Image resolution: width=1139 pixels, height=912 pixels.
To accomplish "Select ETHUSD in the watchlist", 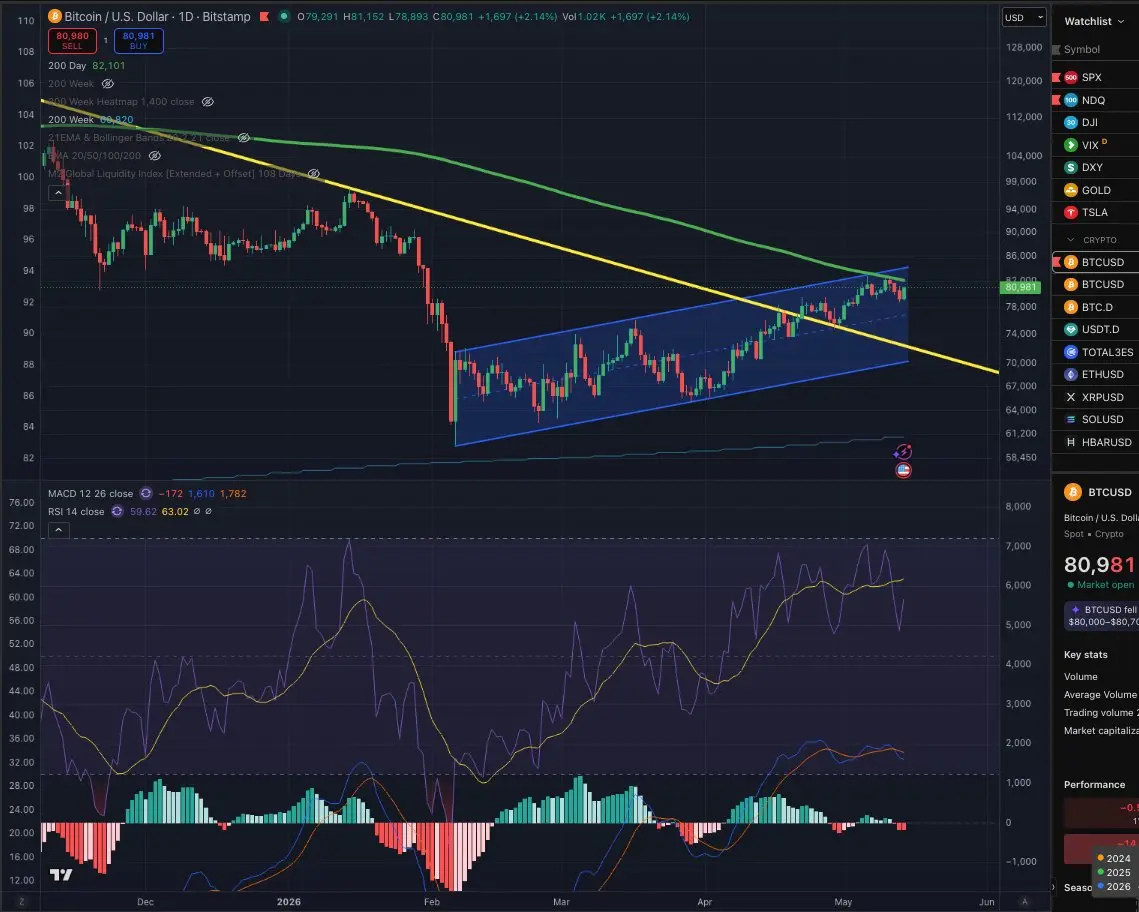I will [1095, 374].
